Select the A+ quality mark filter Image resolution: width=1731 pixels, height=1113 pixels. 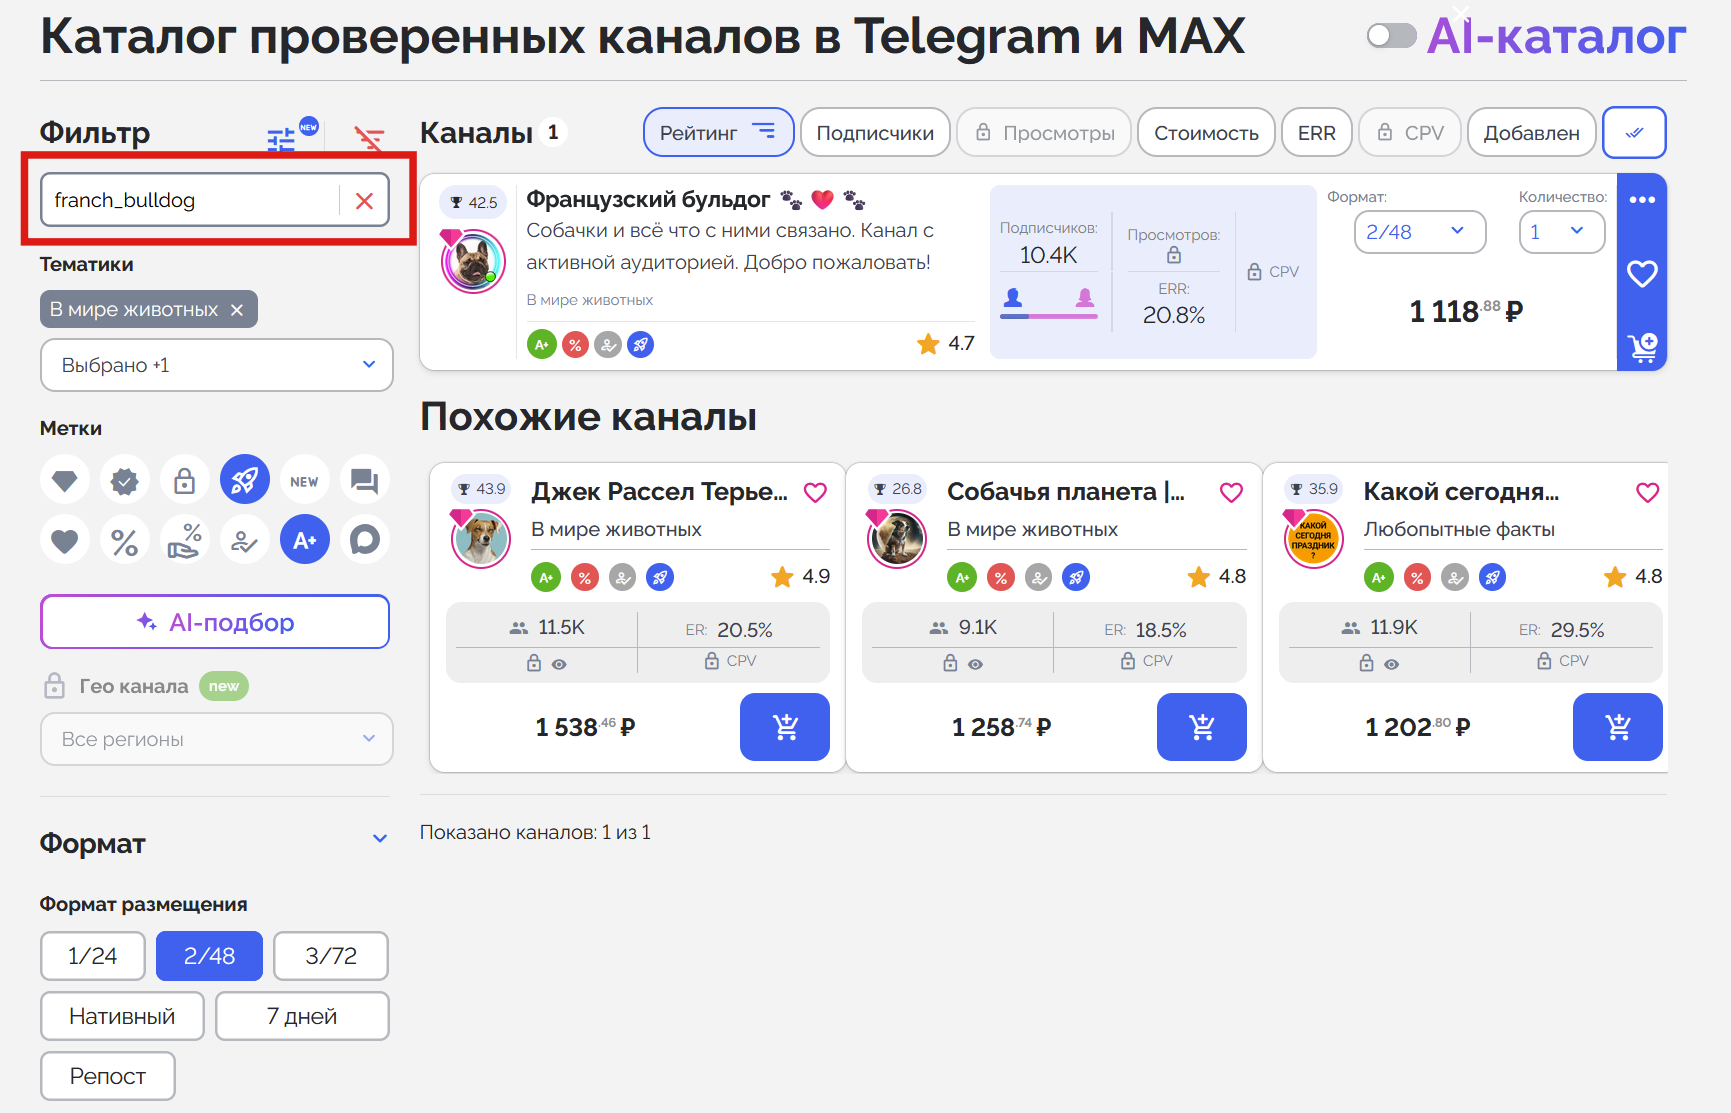[305, 539]
